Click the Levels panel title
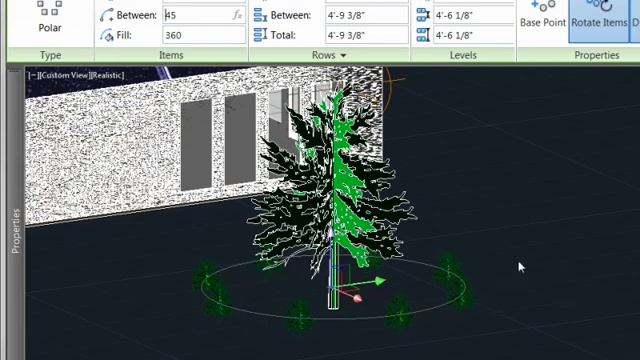 463,55
